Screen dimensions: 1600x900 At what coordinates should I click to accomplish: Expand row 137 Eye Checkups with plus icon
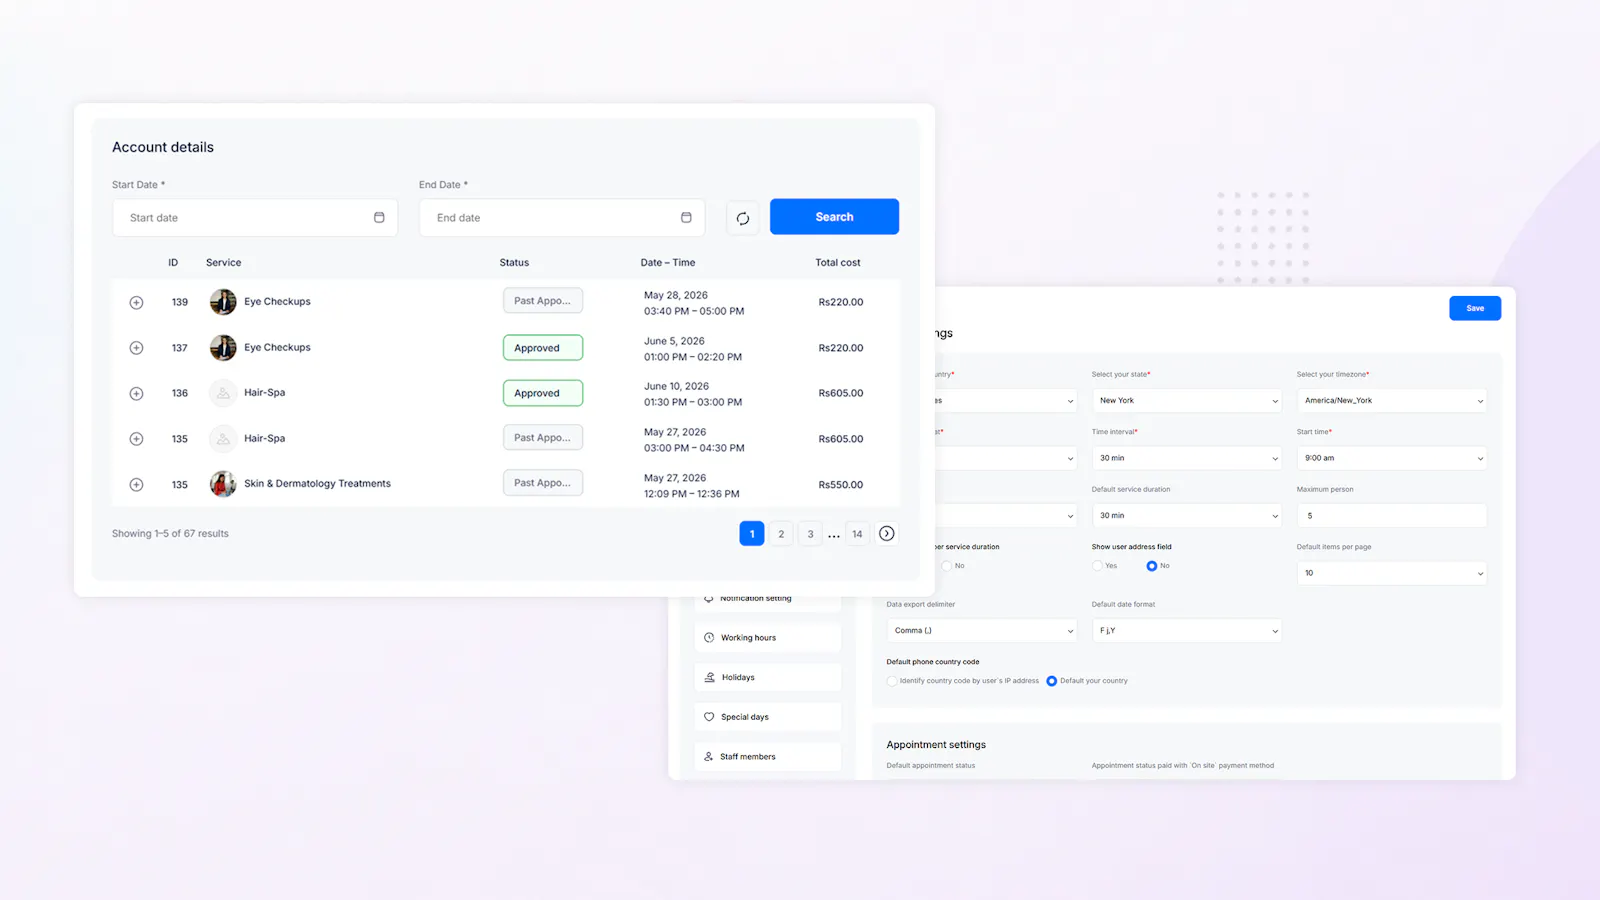coord(136,348)
